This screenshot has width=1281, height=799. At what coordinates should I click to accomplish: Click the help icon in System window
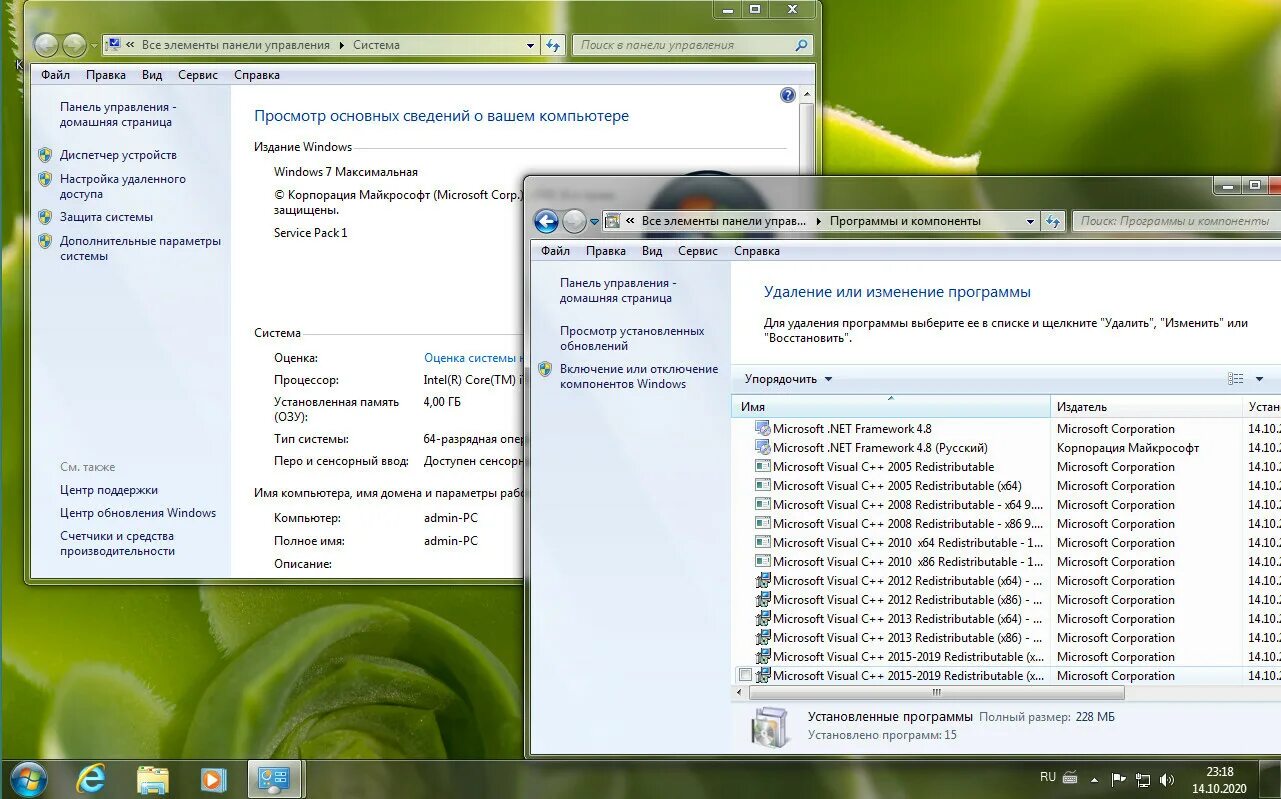pyautogui.click(x=788, y=95)
